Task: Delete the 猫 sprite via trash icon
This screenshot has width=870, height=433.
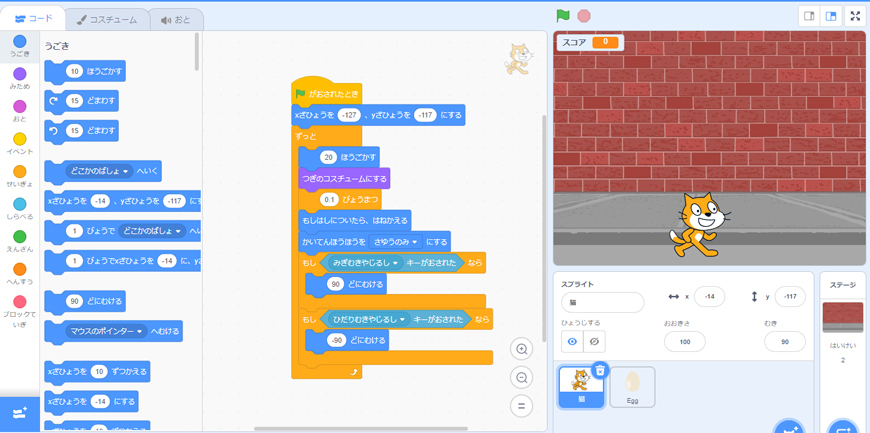Action: 600,370
